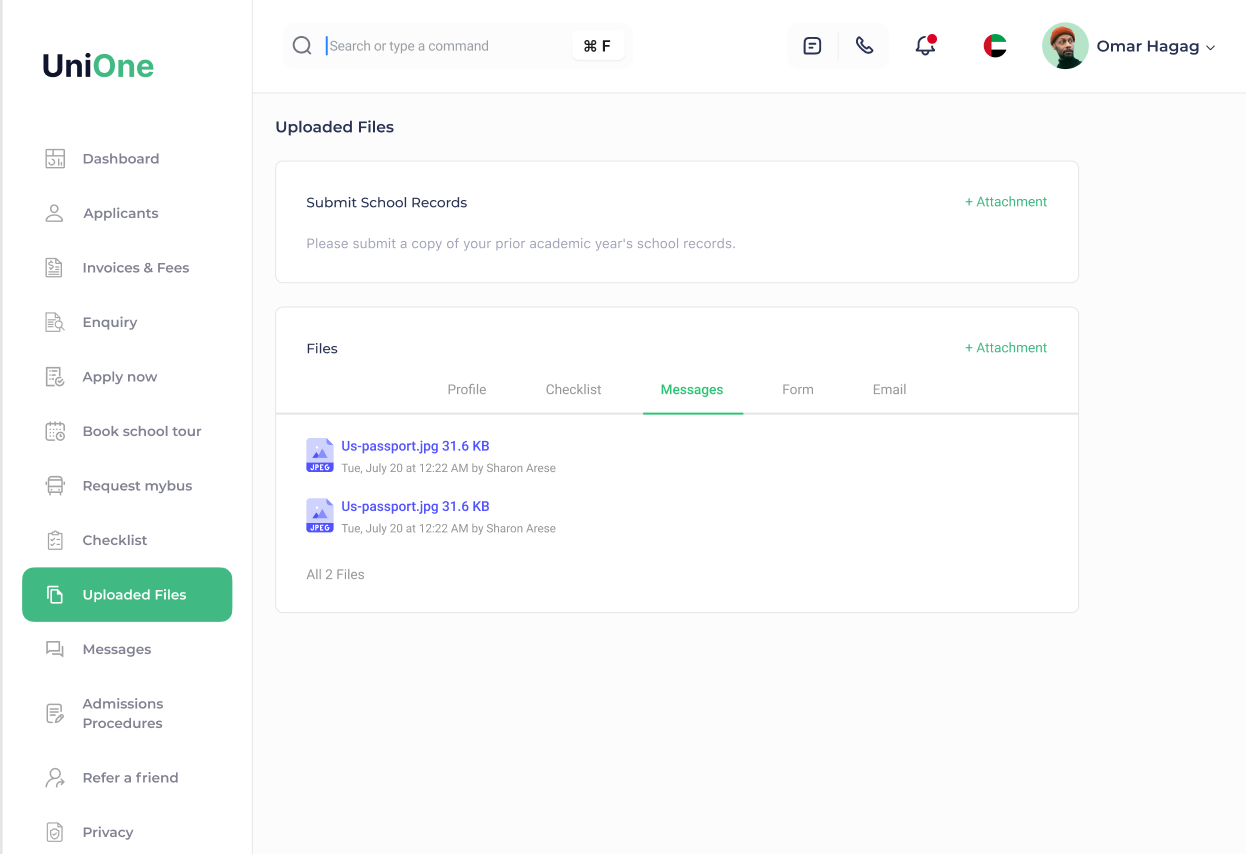Select the Email files tab
Screen dimensions: 1246x854
point(889,390)
